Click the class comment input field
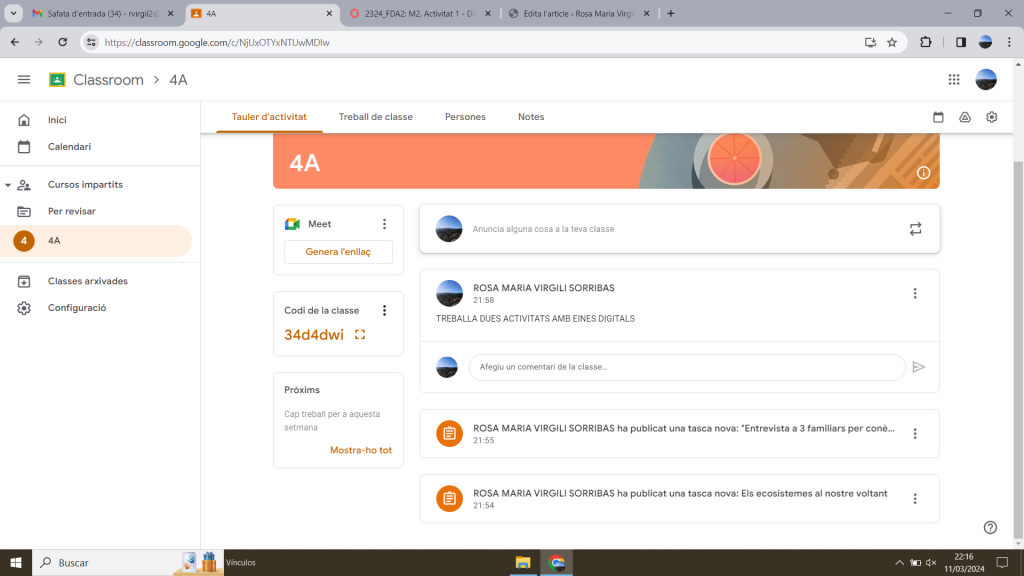 pos(686,367)
